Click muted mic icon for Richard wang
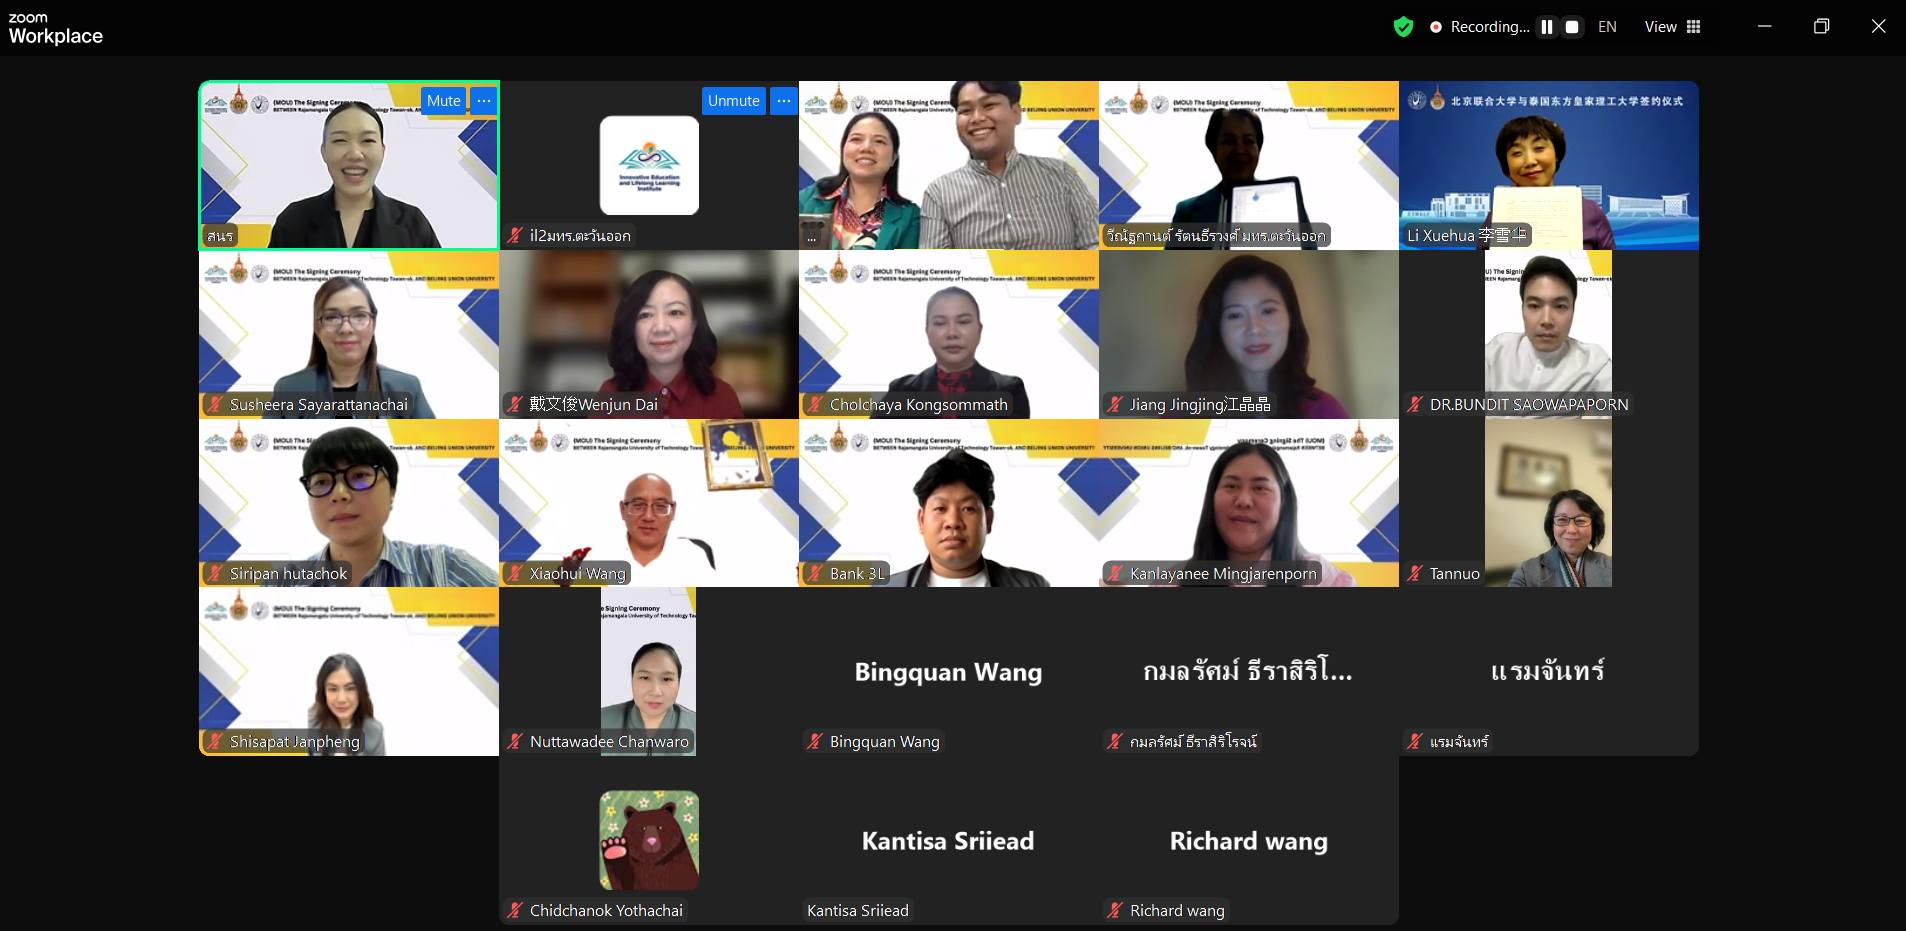The width and height of the screenshot is (1906, 931). coord(1115,910)
